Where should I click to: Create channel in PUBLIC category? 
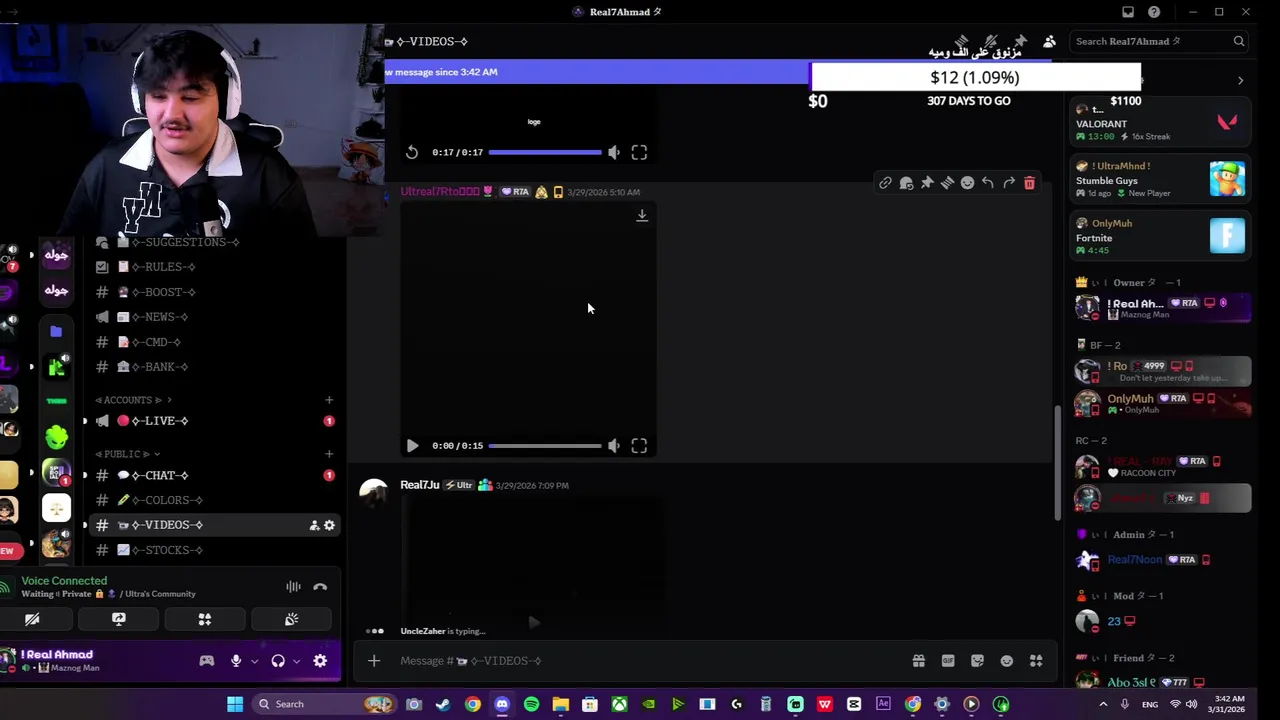click(329, 454)
